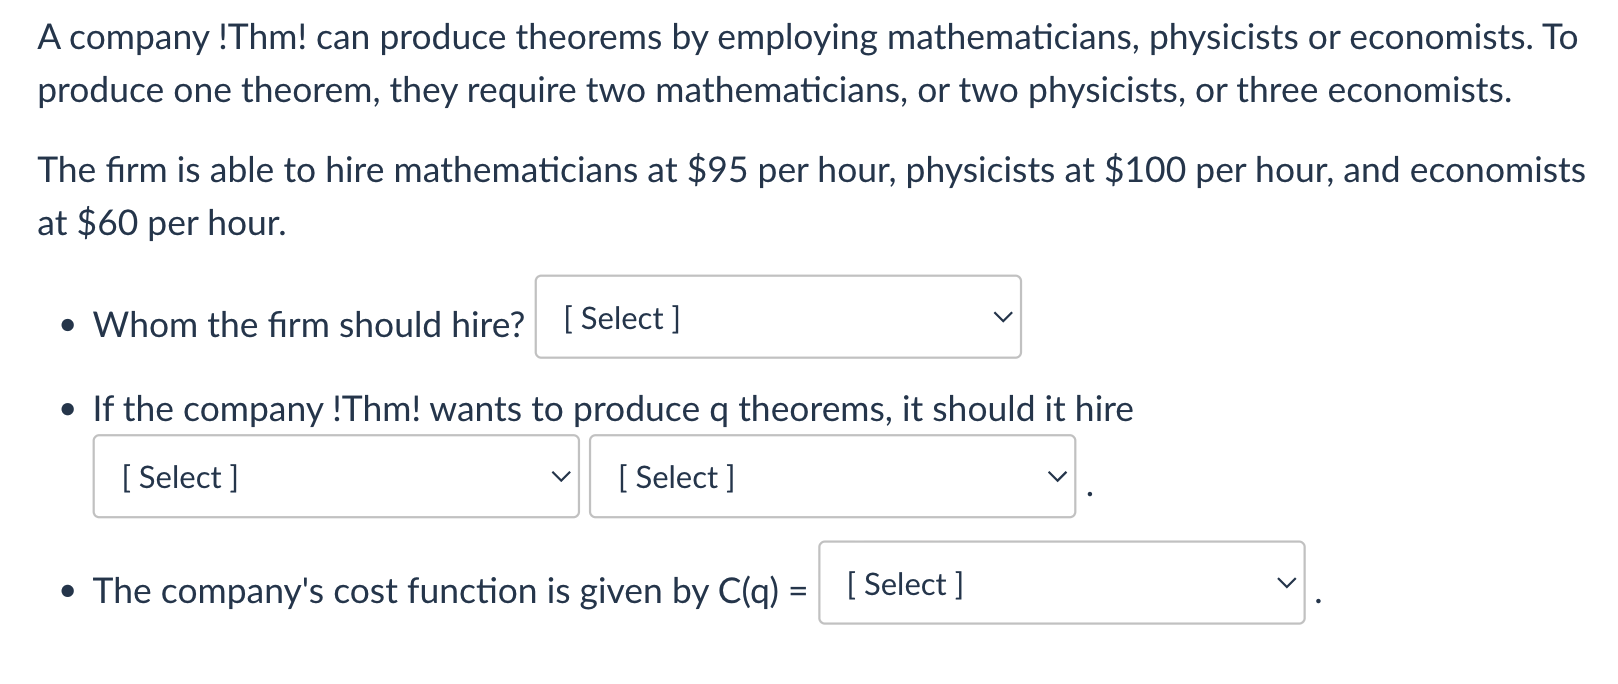Click the paragraph starting "A company !Thm! can produce"

click(x=808, y=64)
